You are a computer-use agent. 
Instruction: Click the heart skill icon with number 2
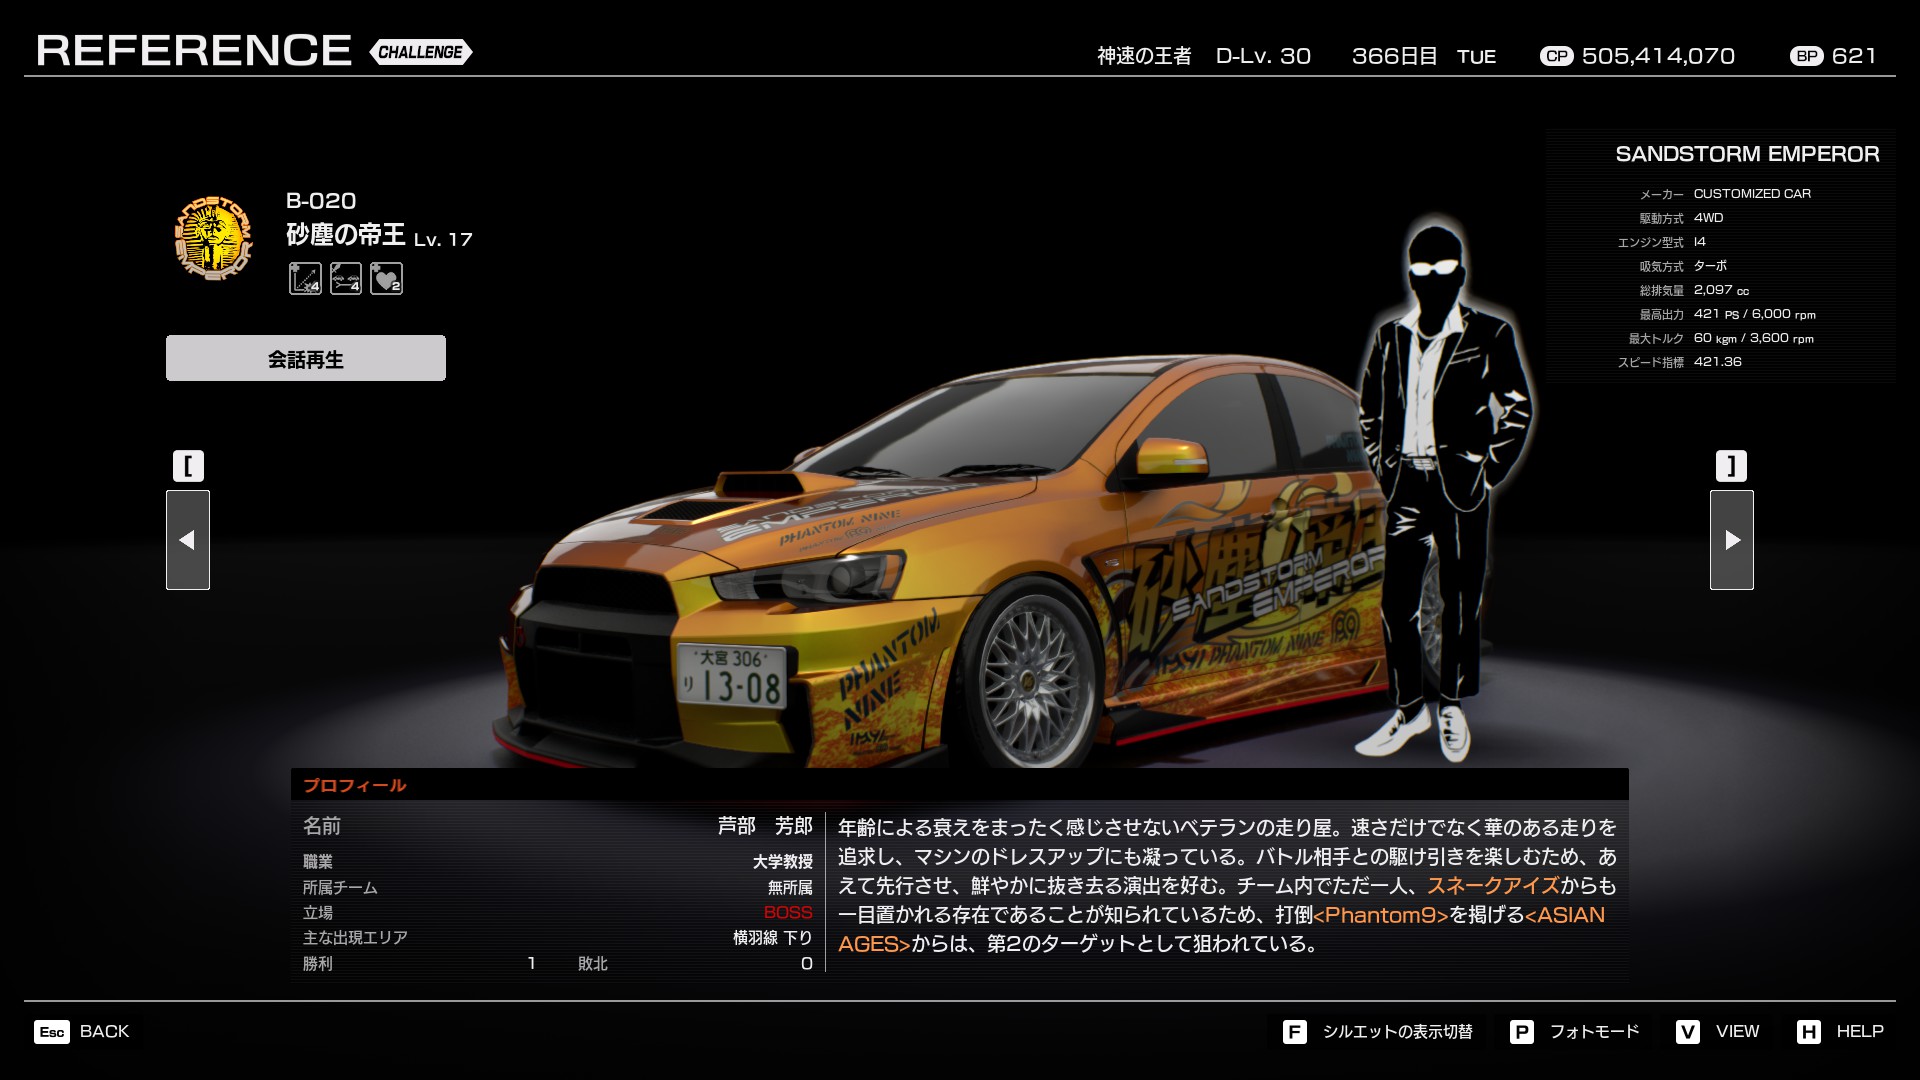[x=386, y=279]
